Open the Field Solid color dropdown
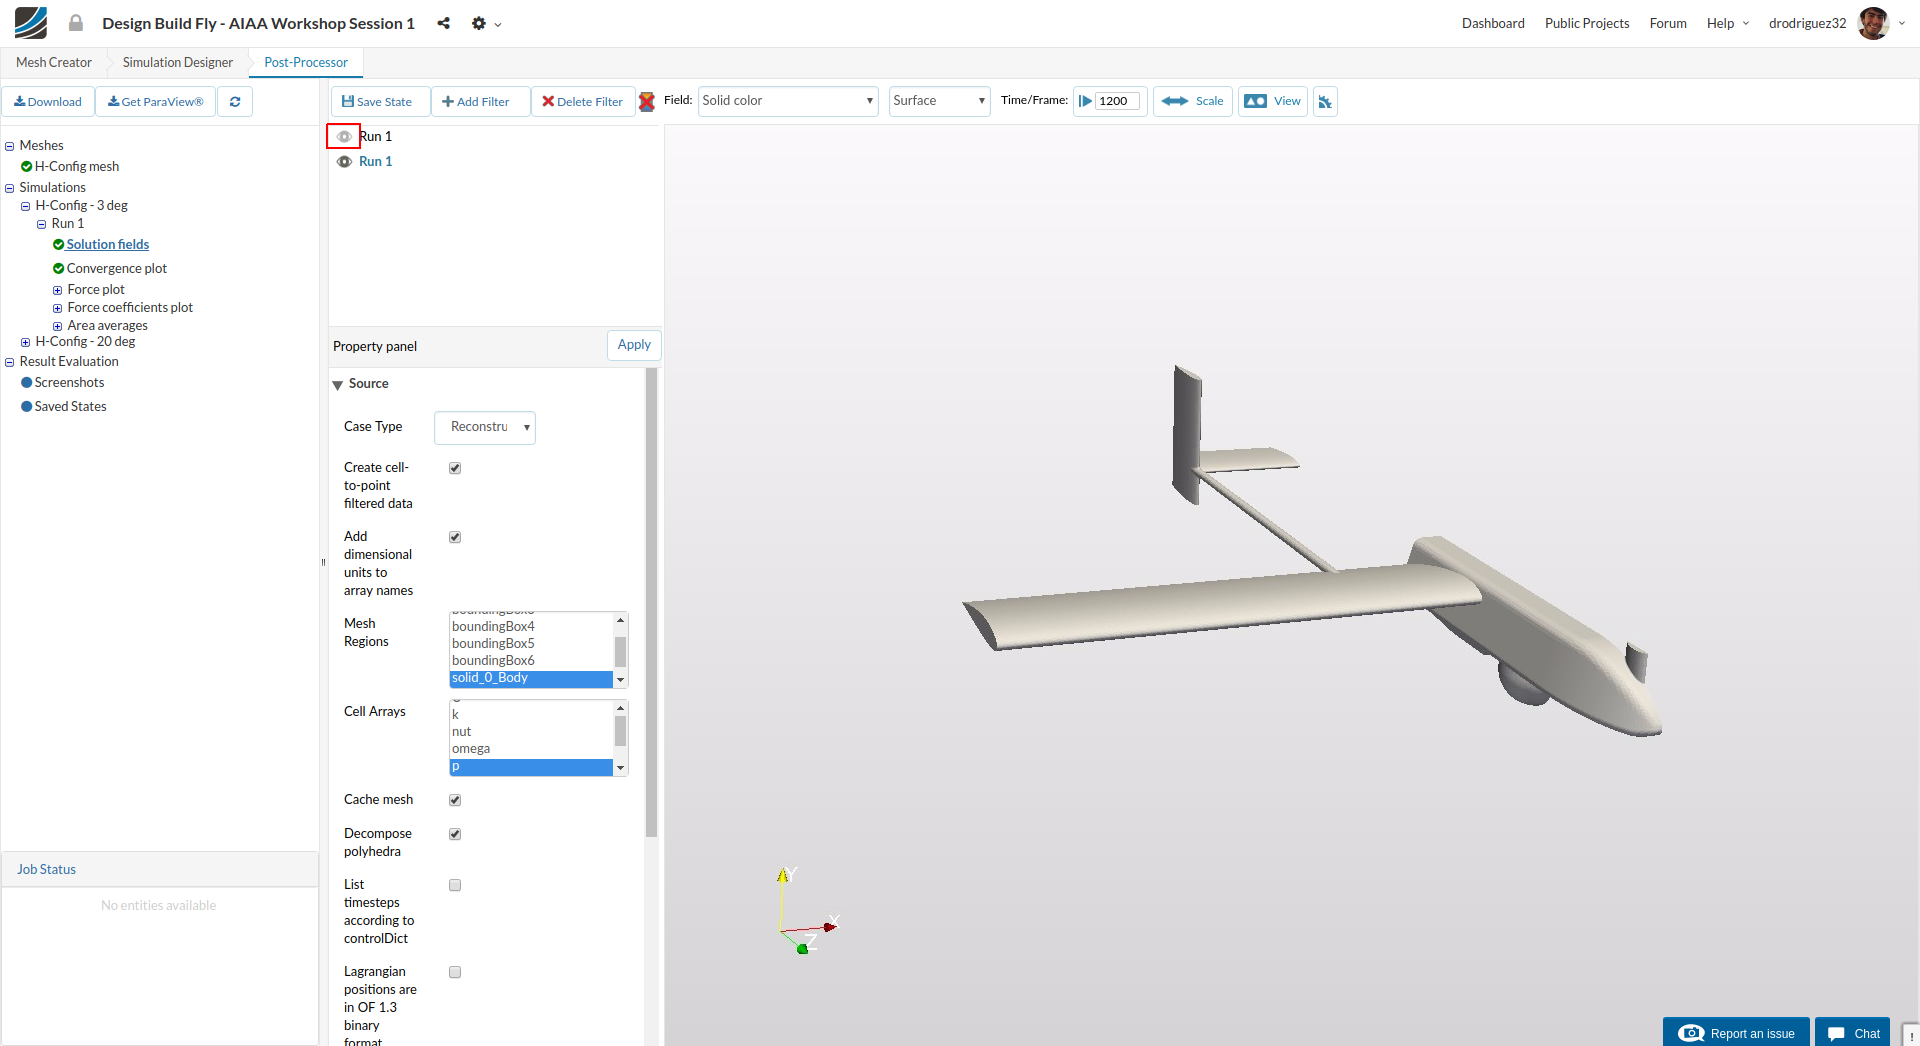Screen dimensions: 1920x1046 point(787,101)
